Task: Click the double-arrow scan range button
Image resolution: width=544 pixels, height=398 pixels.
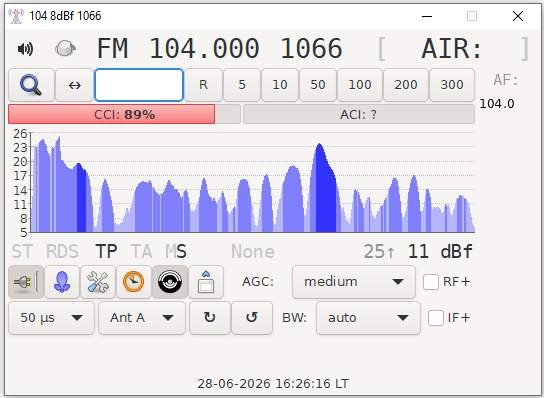Action: pyautogui.click(x=74, y=85)
